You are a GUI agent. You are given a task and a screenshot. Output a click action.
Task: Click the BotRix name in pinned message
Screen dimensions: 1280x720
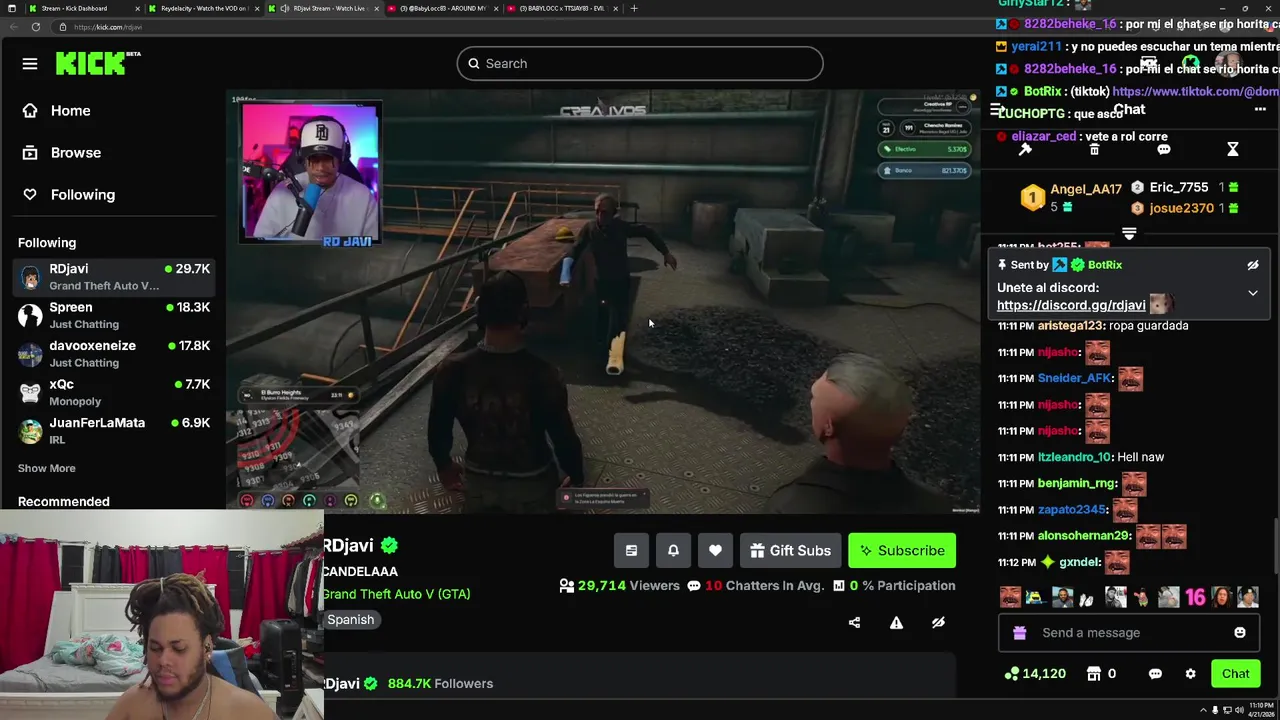1105,265
